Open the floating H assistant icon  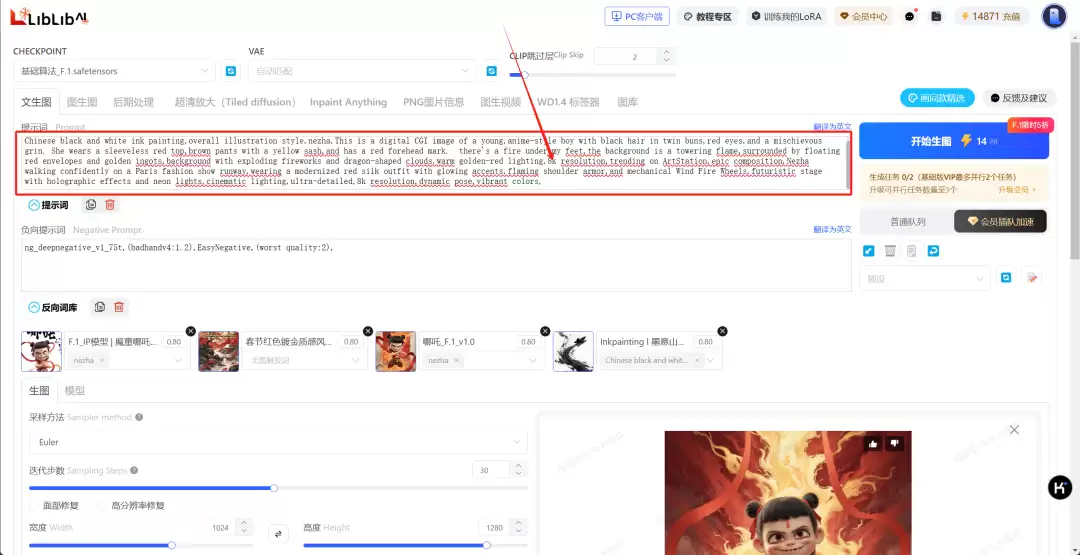(x=1059, y=488)
